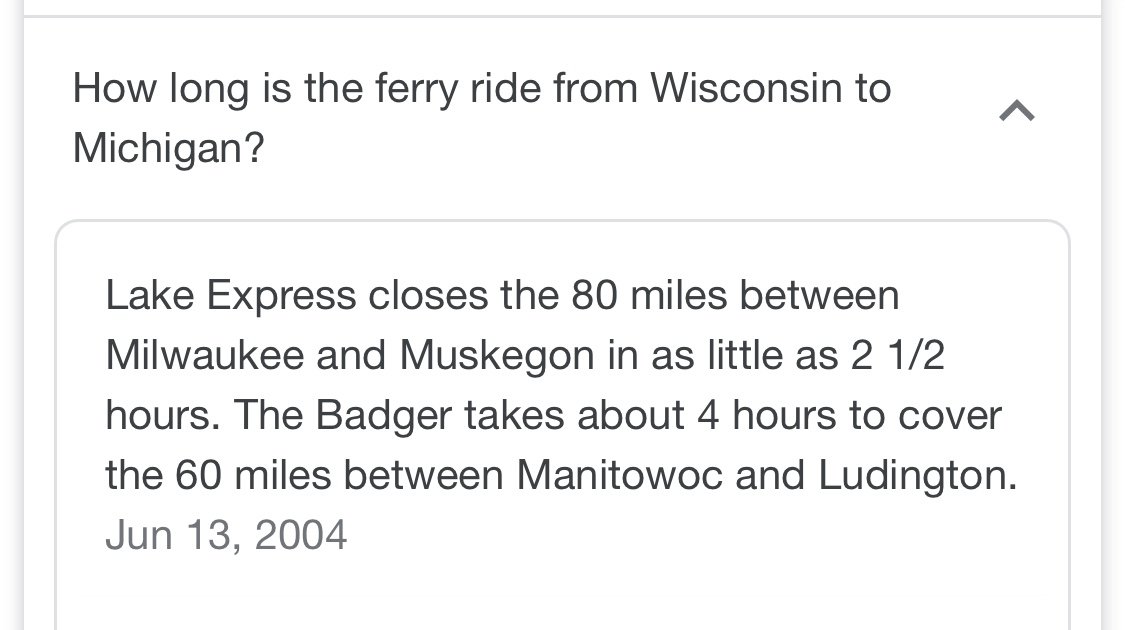1125x630 pixels.
Task: Click the blank area below the date in the answer card
Action: 562,596
